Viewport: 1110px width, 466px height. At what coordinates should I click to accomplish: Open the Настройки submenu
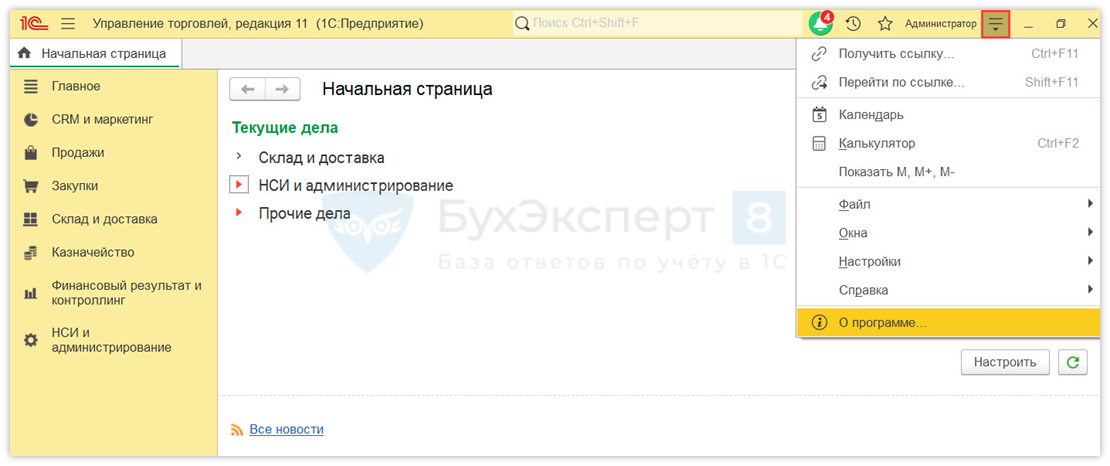pyautogui.click(x=949, y=261)
